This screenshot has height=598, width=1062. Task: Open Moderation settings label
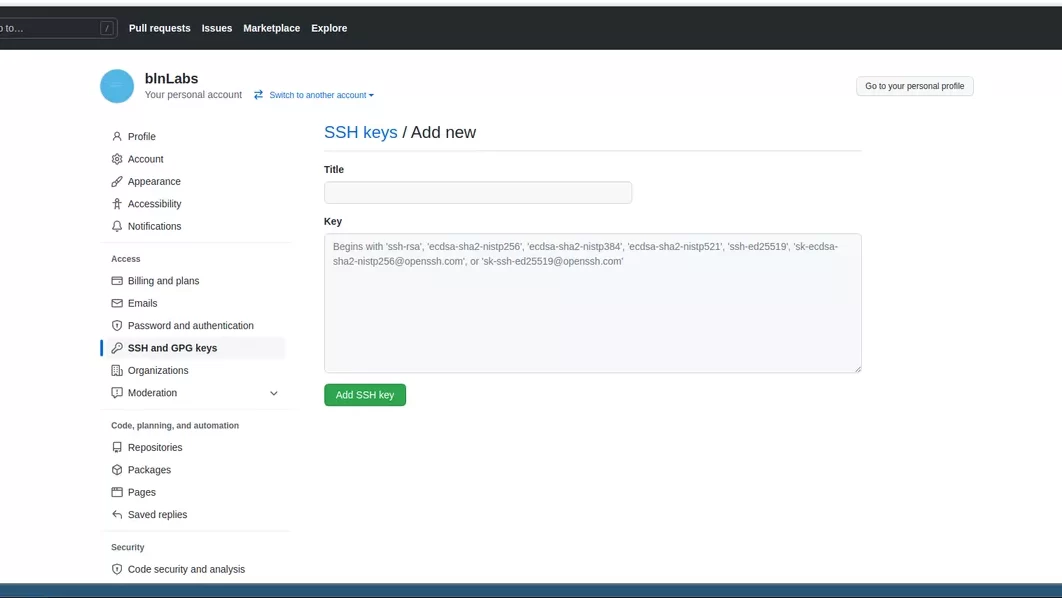(152, 392)
